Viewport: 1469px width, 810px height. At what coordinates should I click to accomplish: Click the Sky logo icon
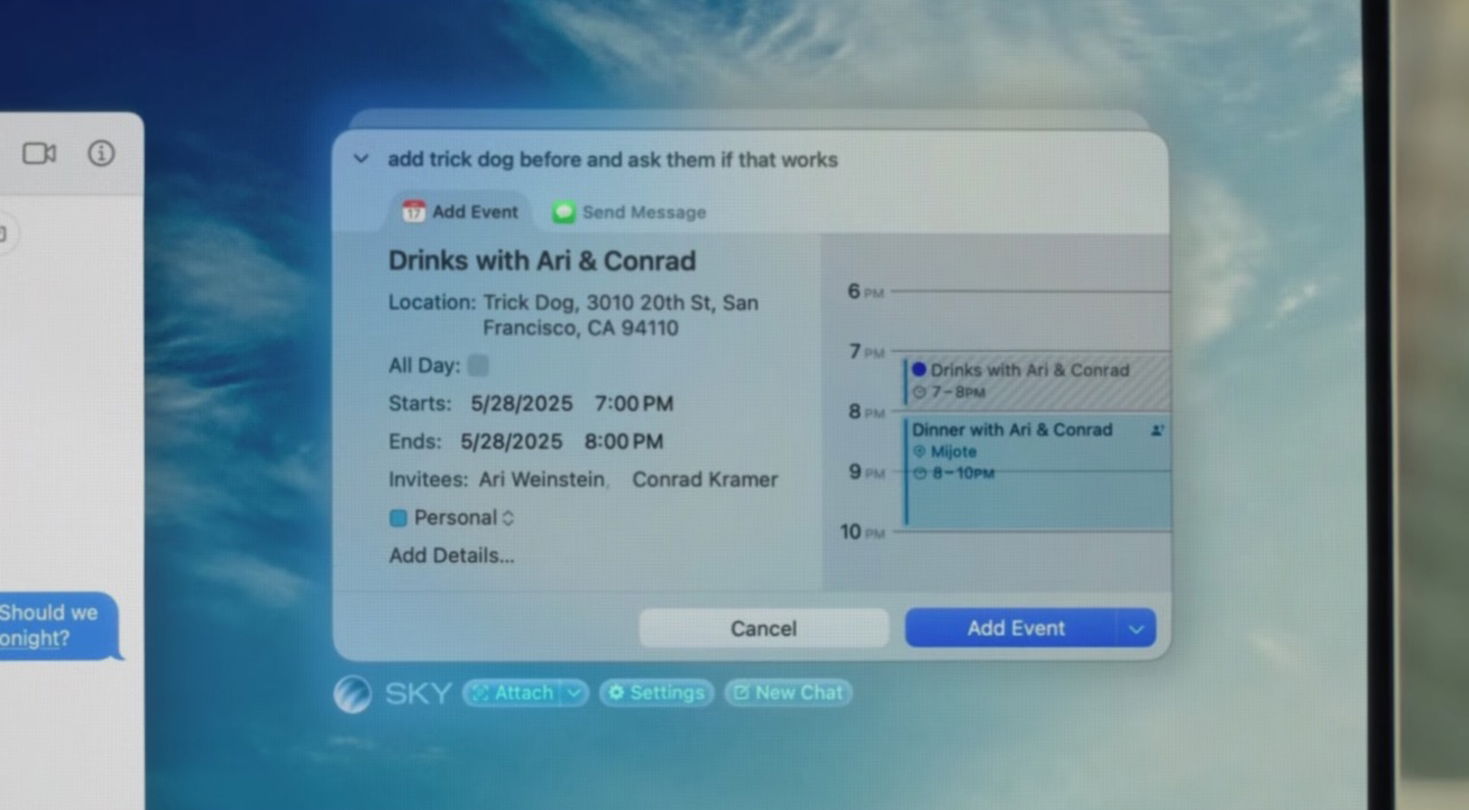(352, 694)
